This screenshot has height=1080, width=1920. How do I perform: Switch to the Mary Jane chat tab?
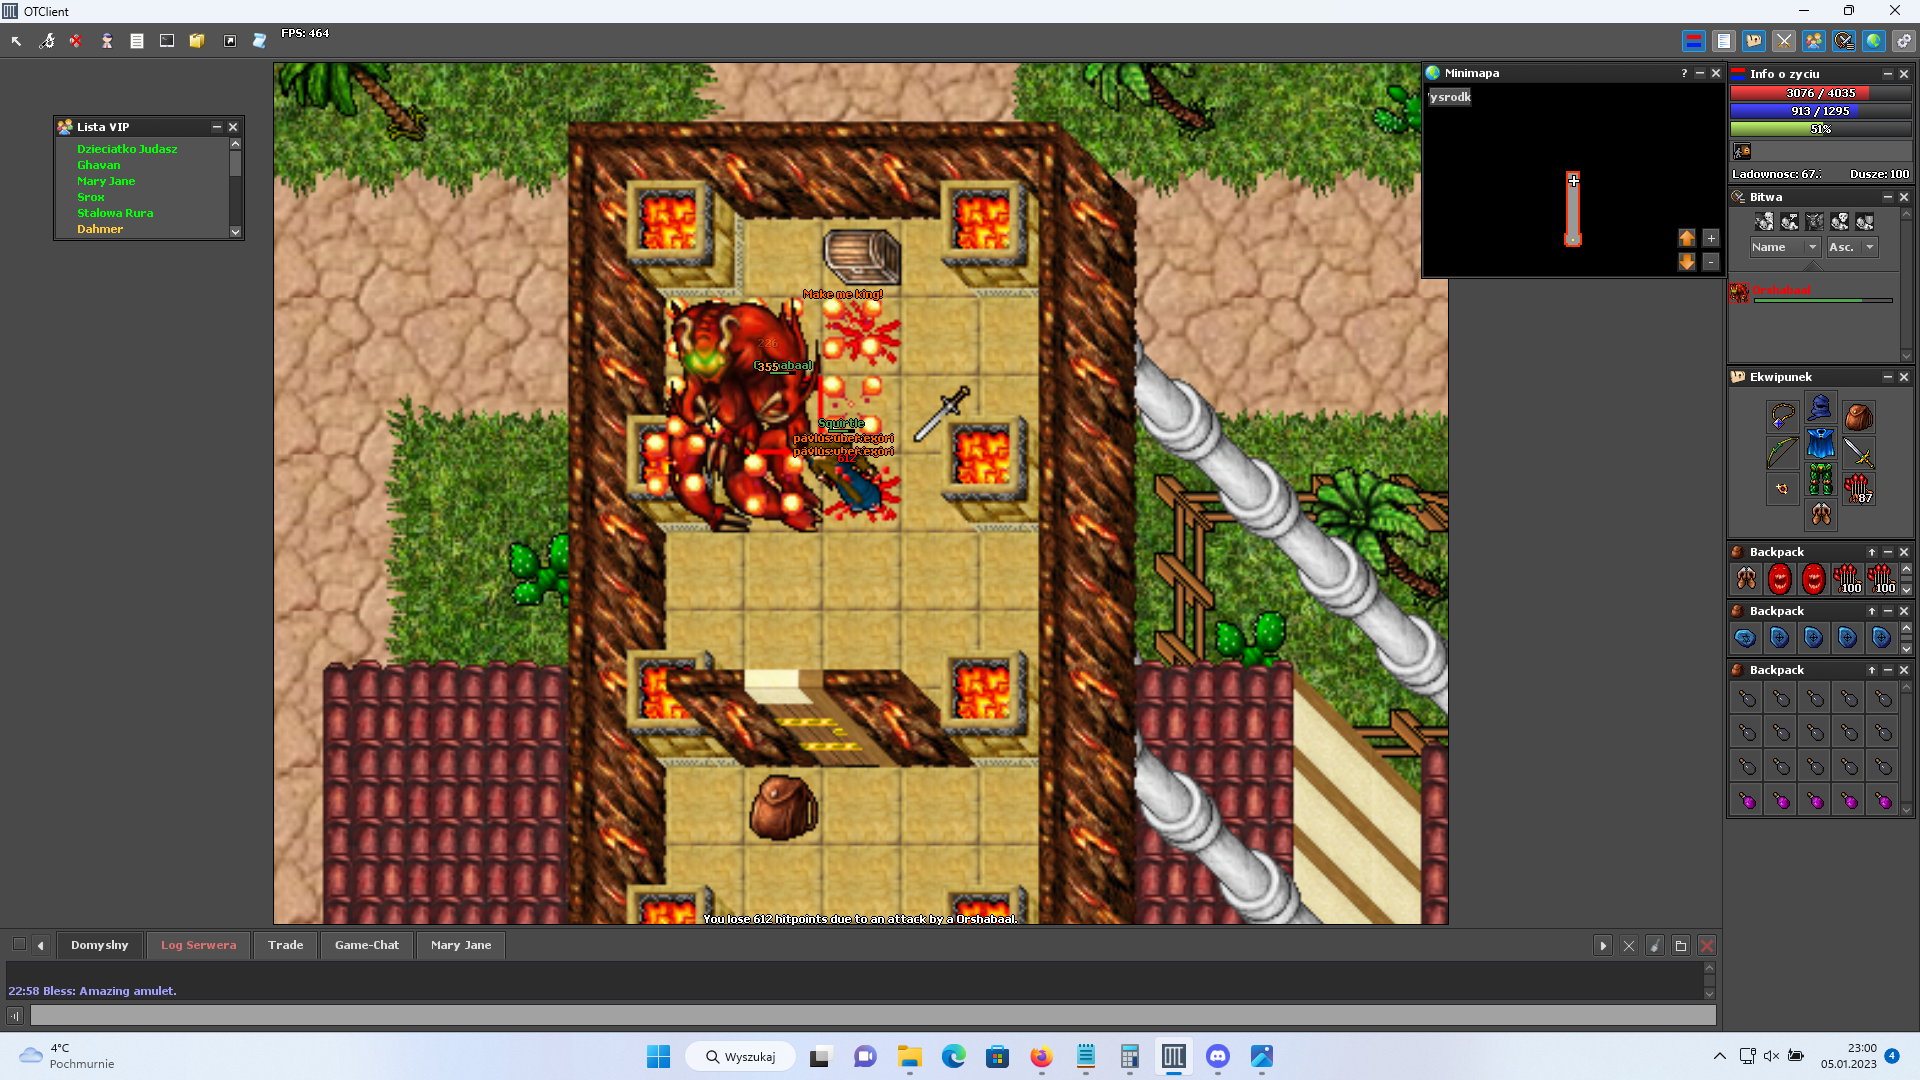coord(461,945)
